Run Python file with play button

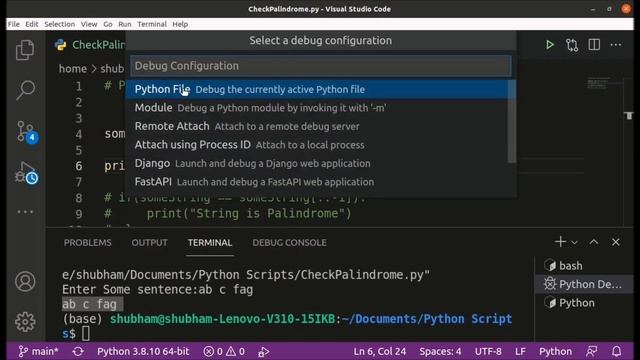coord(550,44)
